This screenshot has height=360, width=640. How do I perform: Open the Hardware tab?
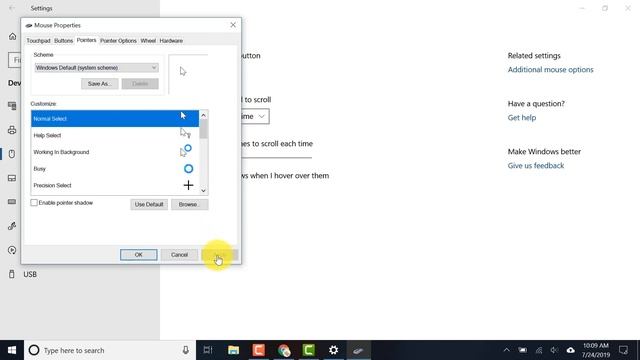coord(171,41)
